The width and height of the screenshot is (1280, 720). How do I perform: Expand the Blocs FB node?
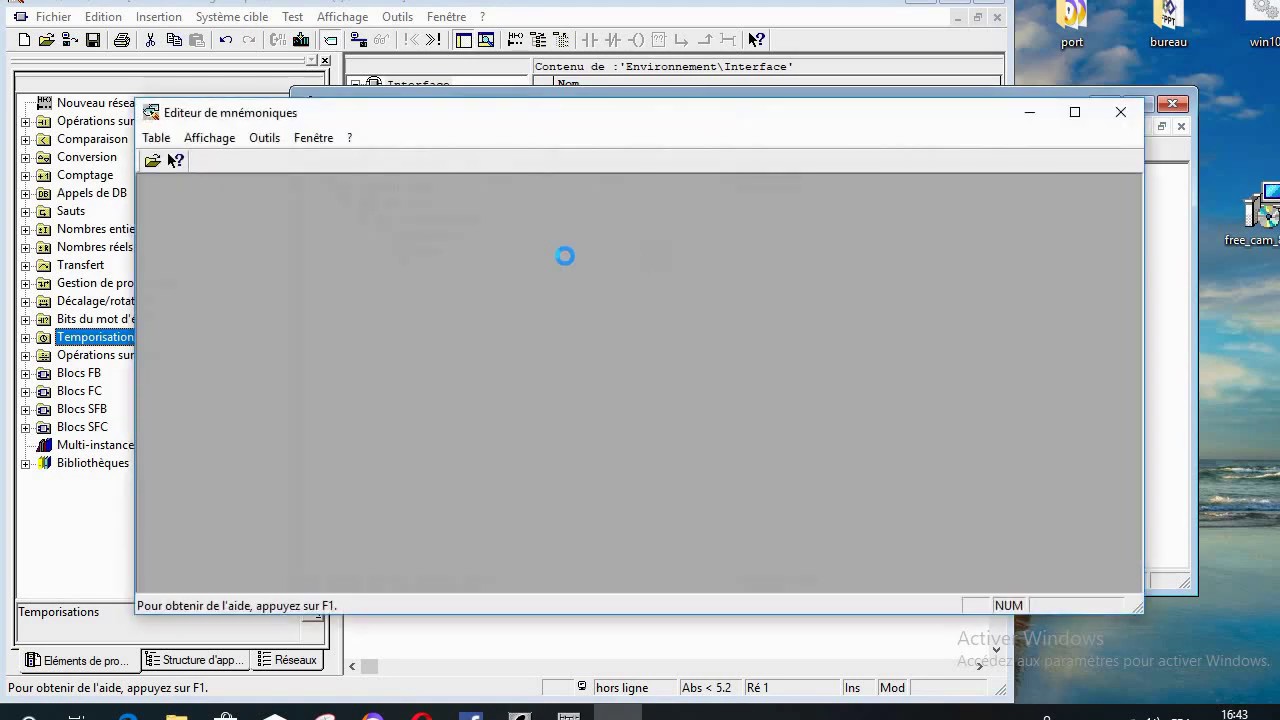(25, 373)
